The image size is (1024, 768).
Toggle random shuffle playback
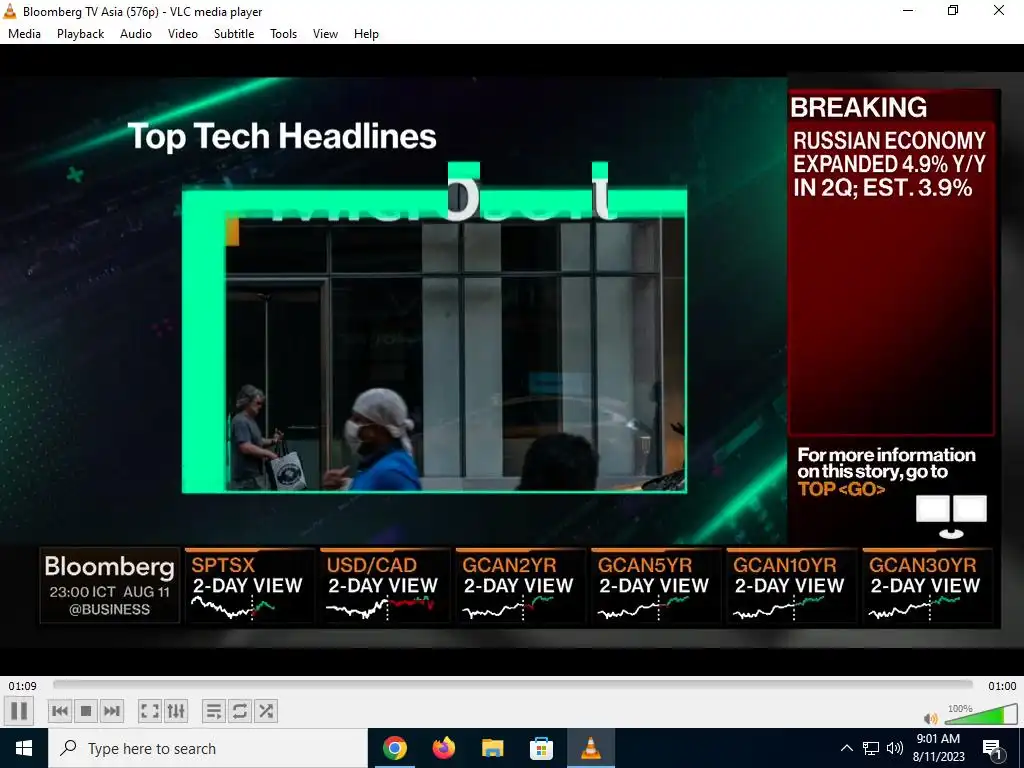coord(266,711)
